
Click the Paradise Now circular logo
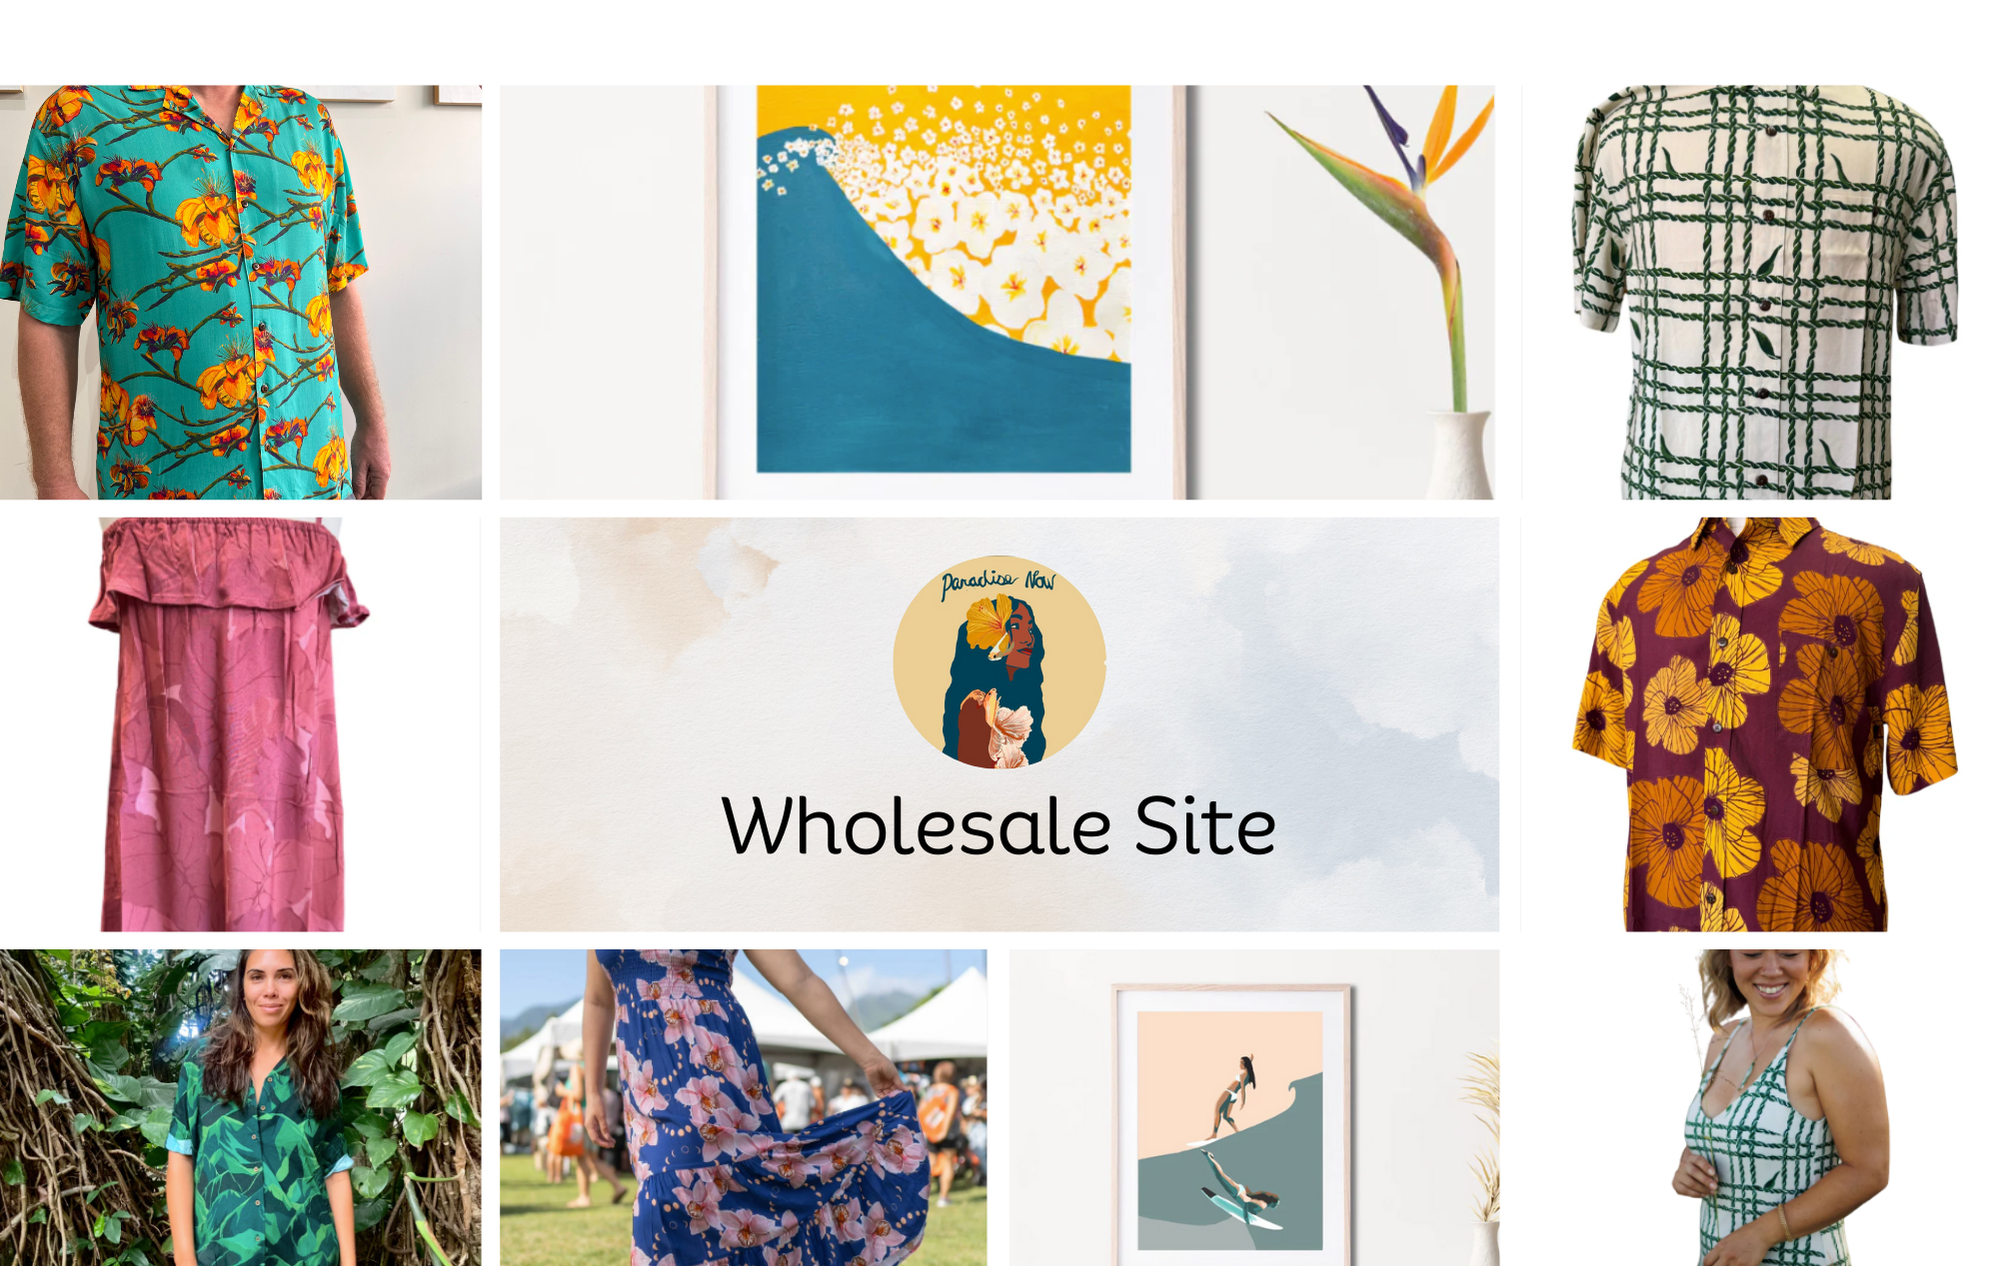[999, 662]
